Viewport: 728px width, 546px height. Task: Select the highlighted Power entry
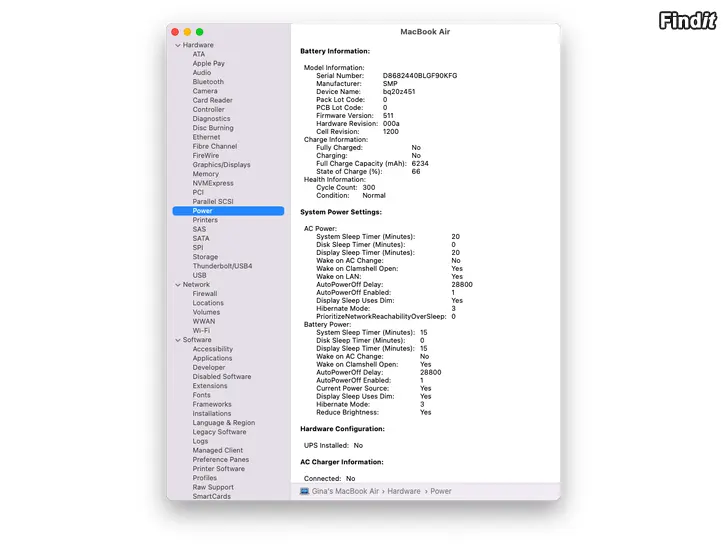point(228,211)
